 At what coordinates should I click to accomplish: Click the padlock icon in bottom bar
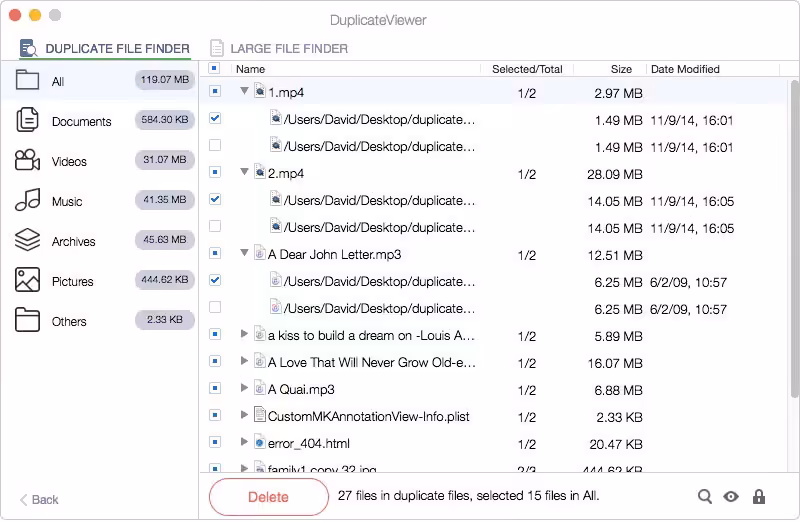(x=759, y=496)
